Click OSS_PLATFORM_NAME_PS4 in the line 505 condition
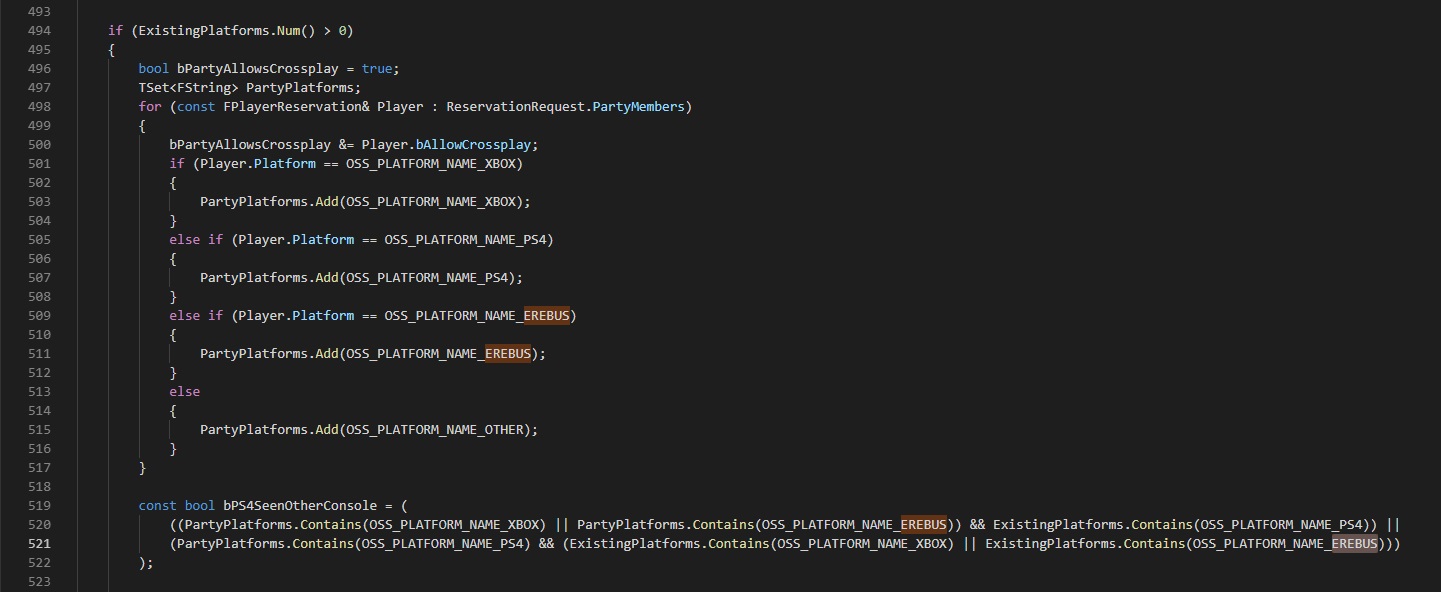Screen dimensions: 1441x592 pos(468,239)
